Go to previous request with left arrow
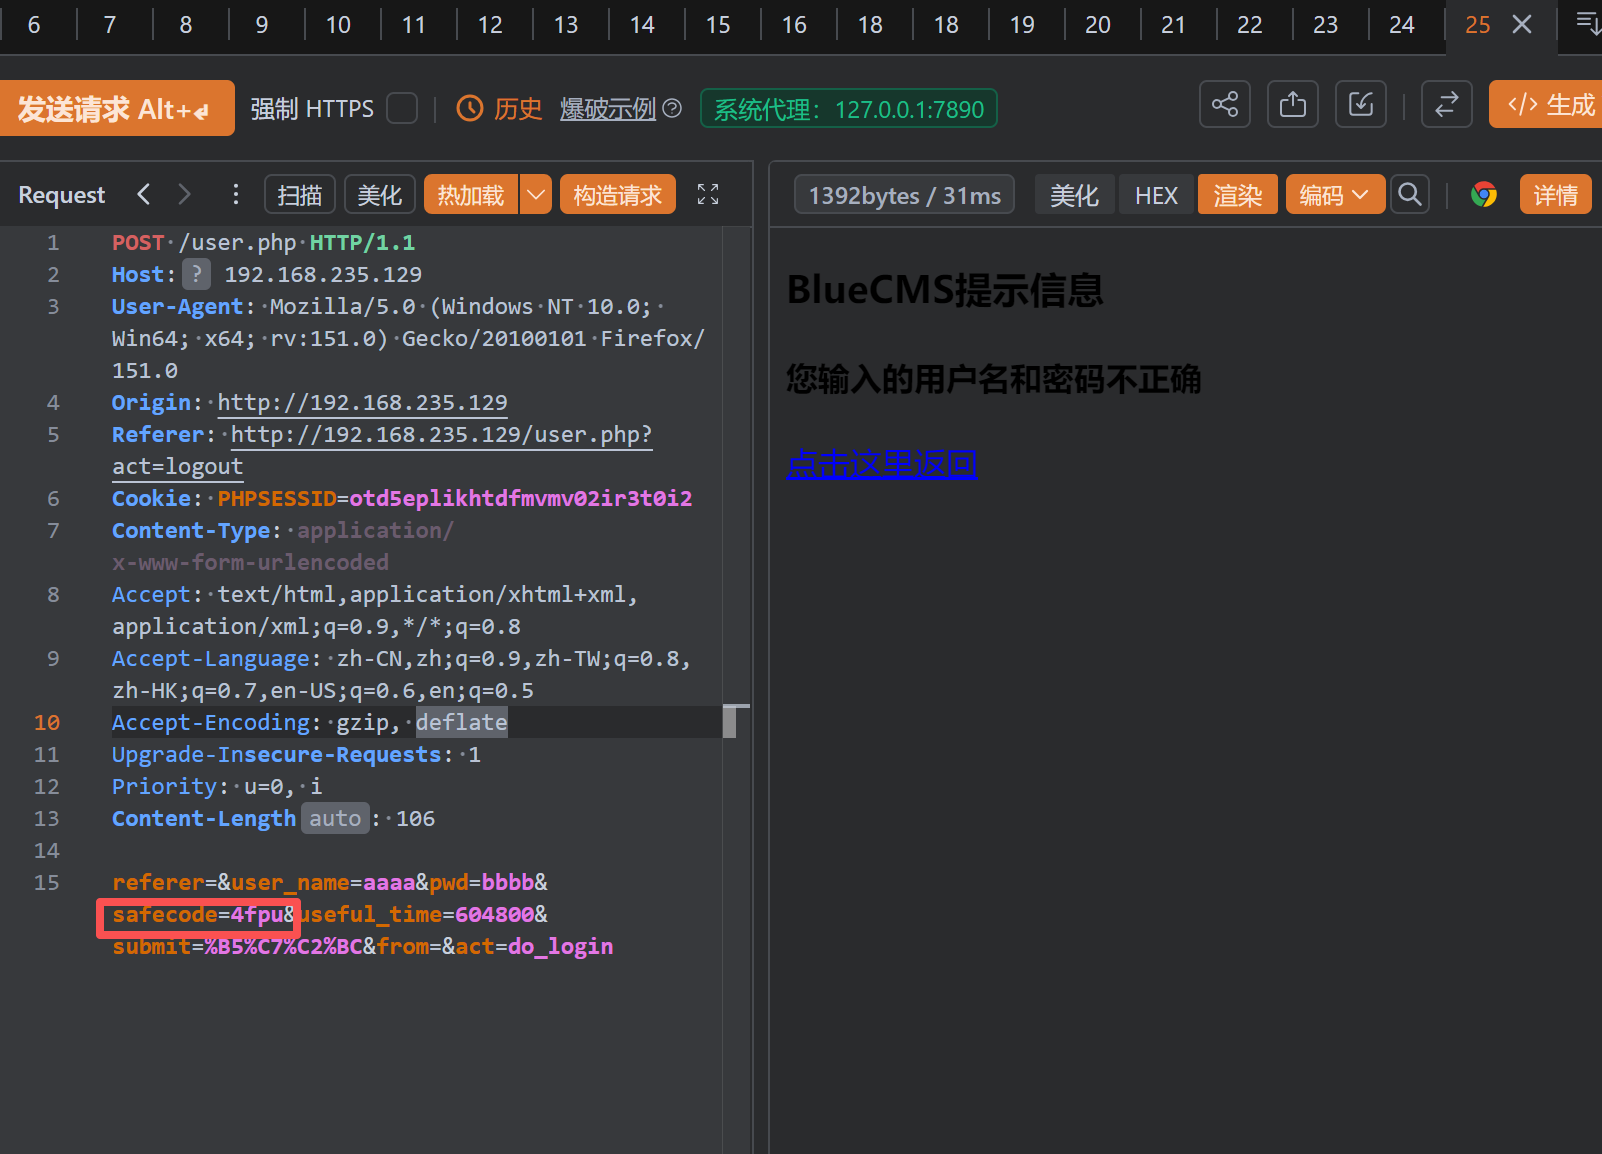 click(144, 194)
